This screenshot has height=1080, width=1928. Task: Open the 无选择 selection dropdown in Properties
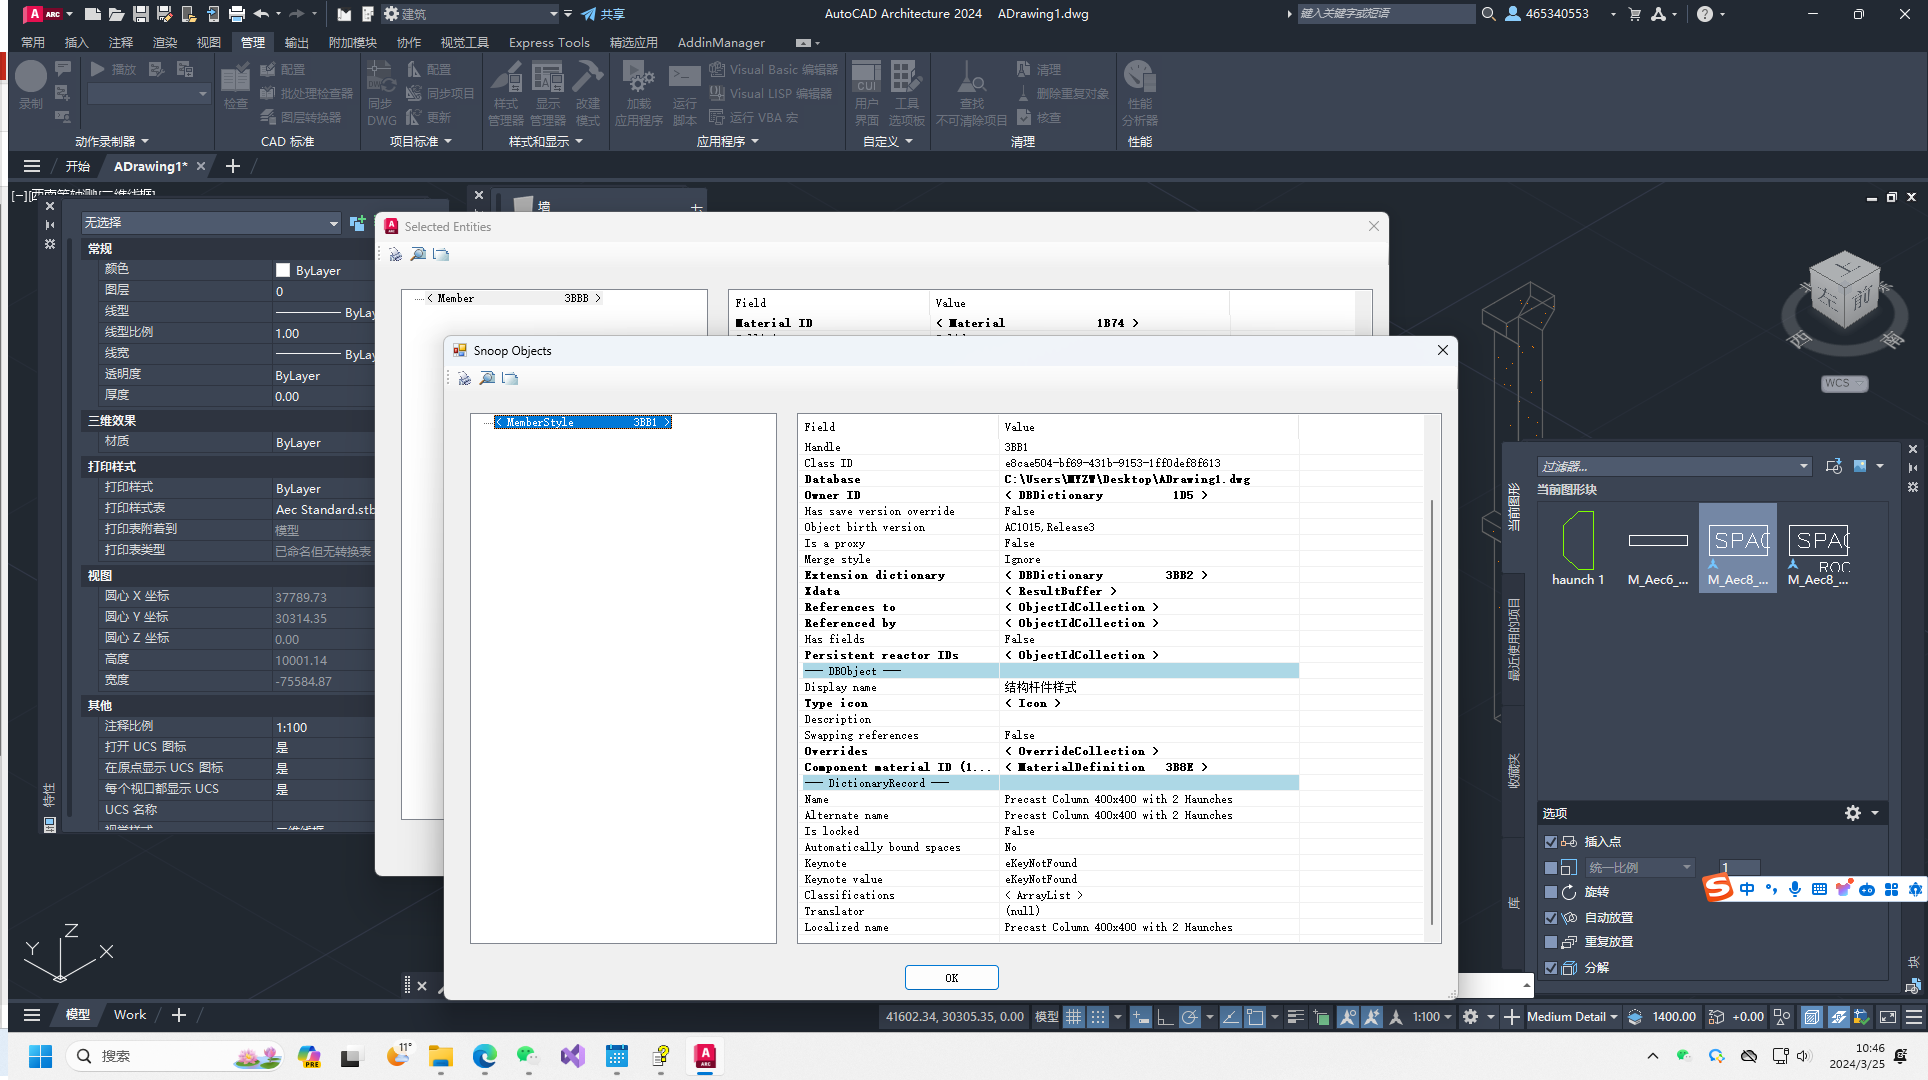point(333,223)
